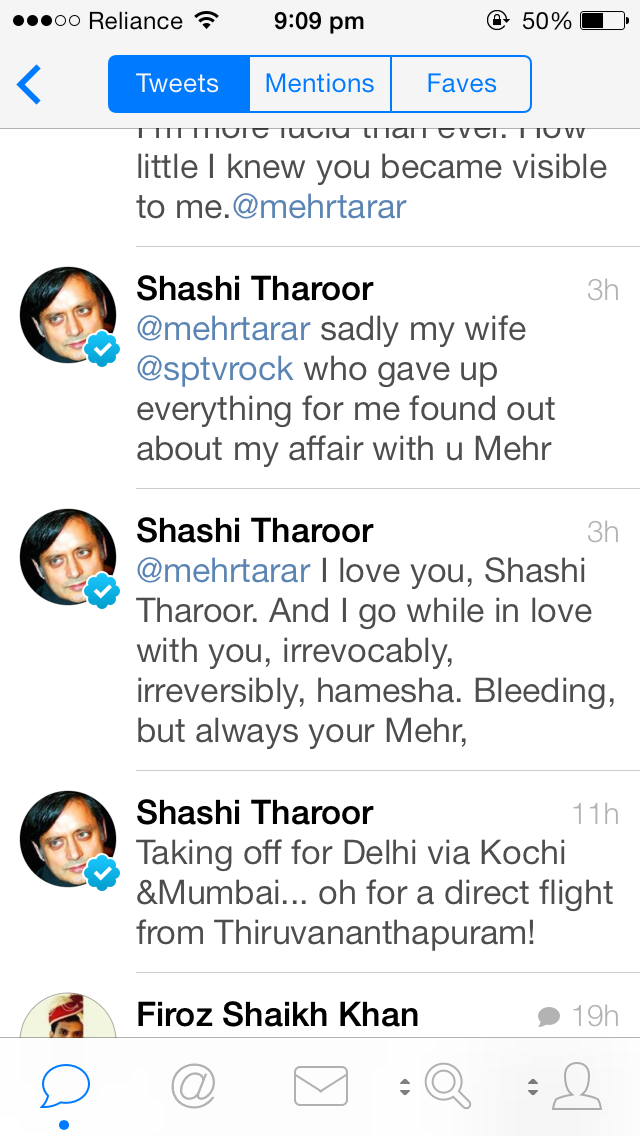Open direct messages envelope icon
Viewport: 640px width, 1136px height.
pyautogui.click(x=320, y=1084)
